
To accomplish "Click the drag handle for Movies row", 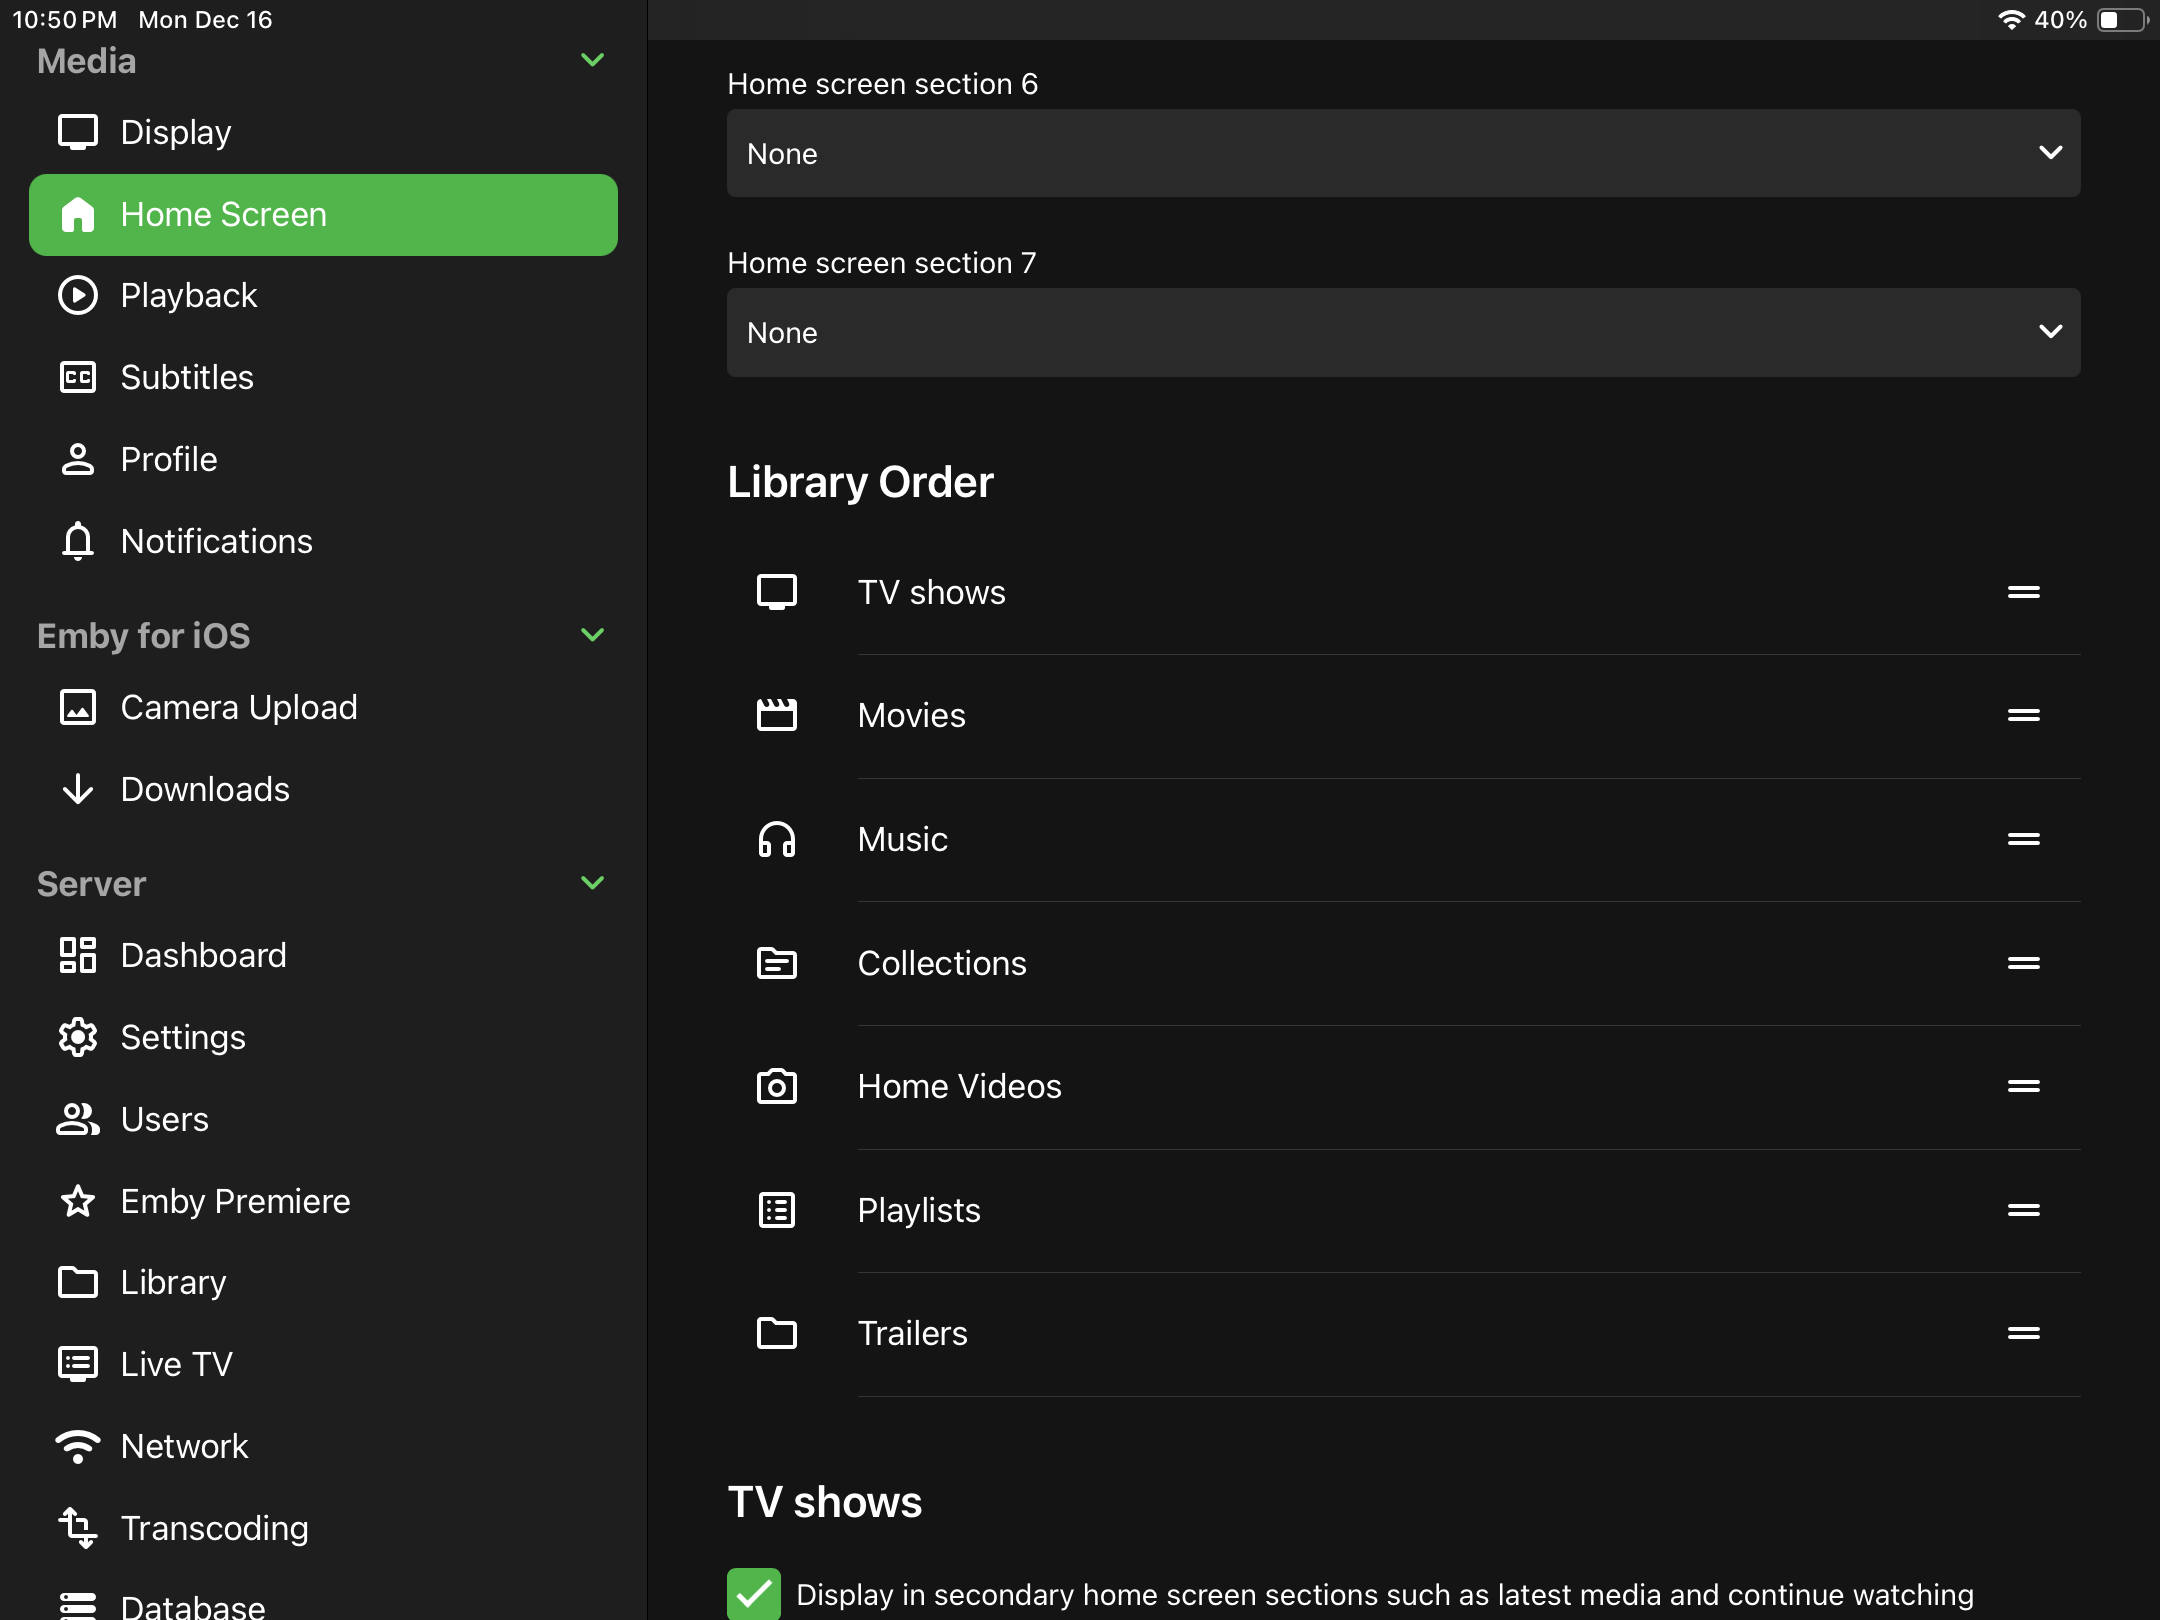I will 2023,715.
